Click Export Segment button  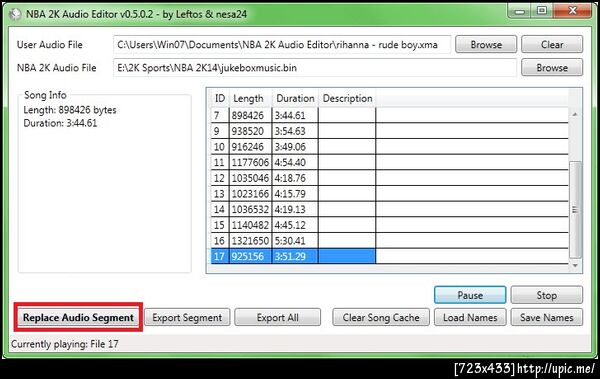pyautogui.click(x=187, y=317)
